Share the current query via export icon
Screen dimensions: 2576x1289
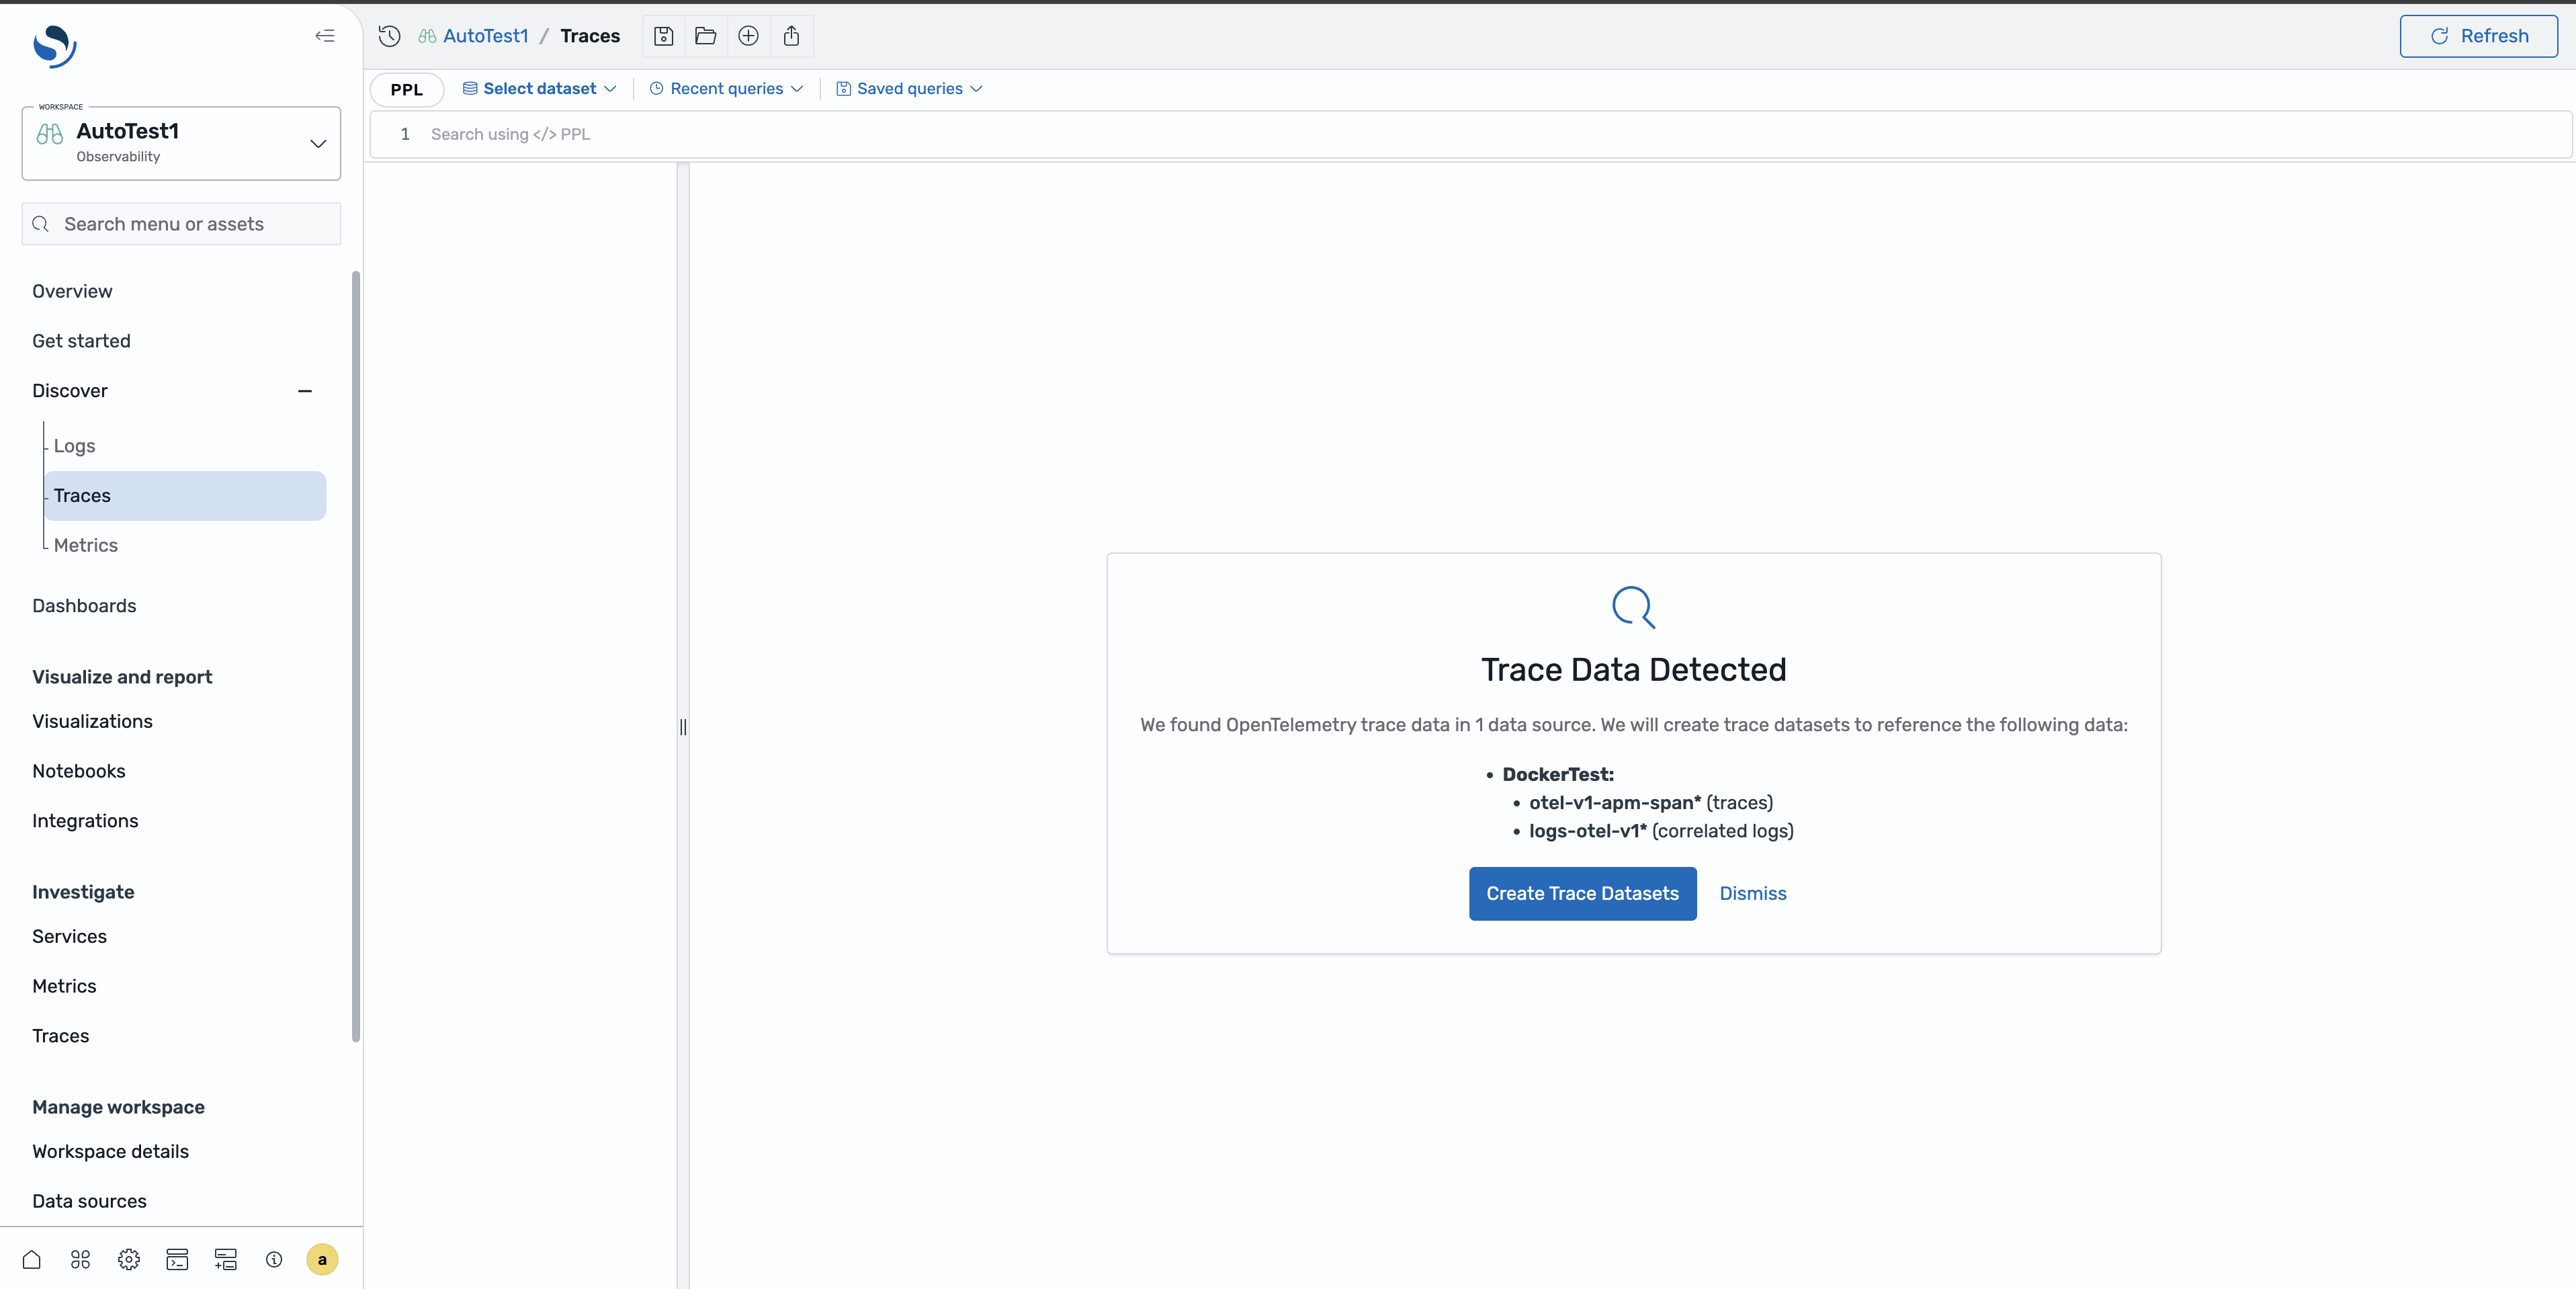tap(791, 36)
